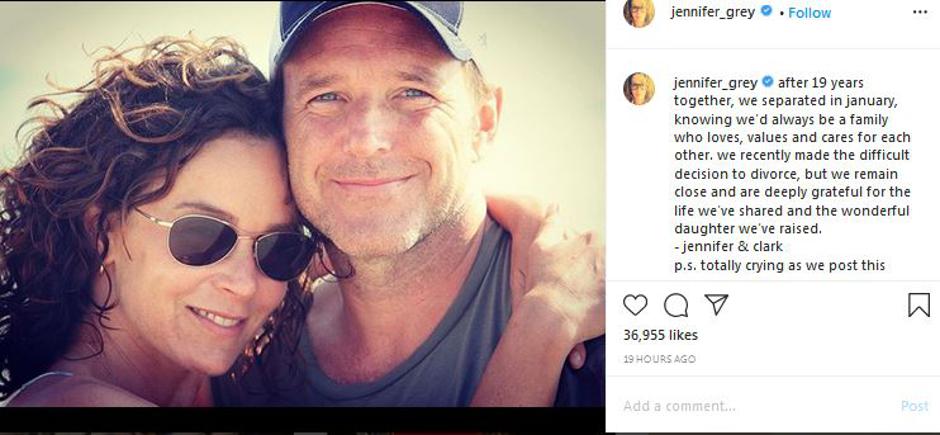Screen dimensions: 940x435
Task: Click the caption text 'after 19 years together'
Action: coord(820,82)
